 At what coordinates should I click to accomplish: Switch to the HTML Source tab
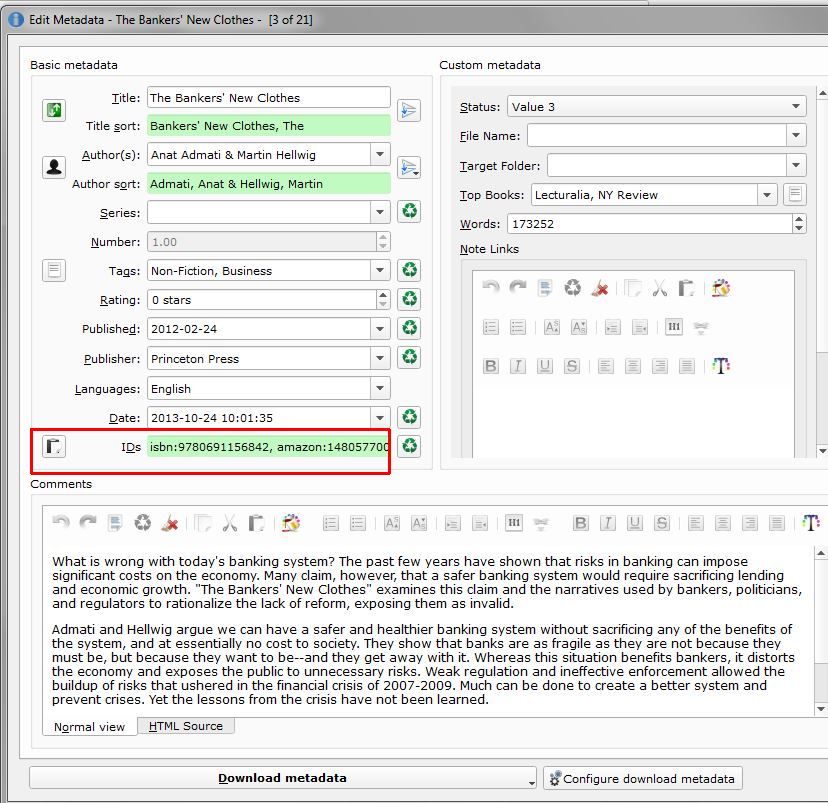point(186,726)
